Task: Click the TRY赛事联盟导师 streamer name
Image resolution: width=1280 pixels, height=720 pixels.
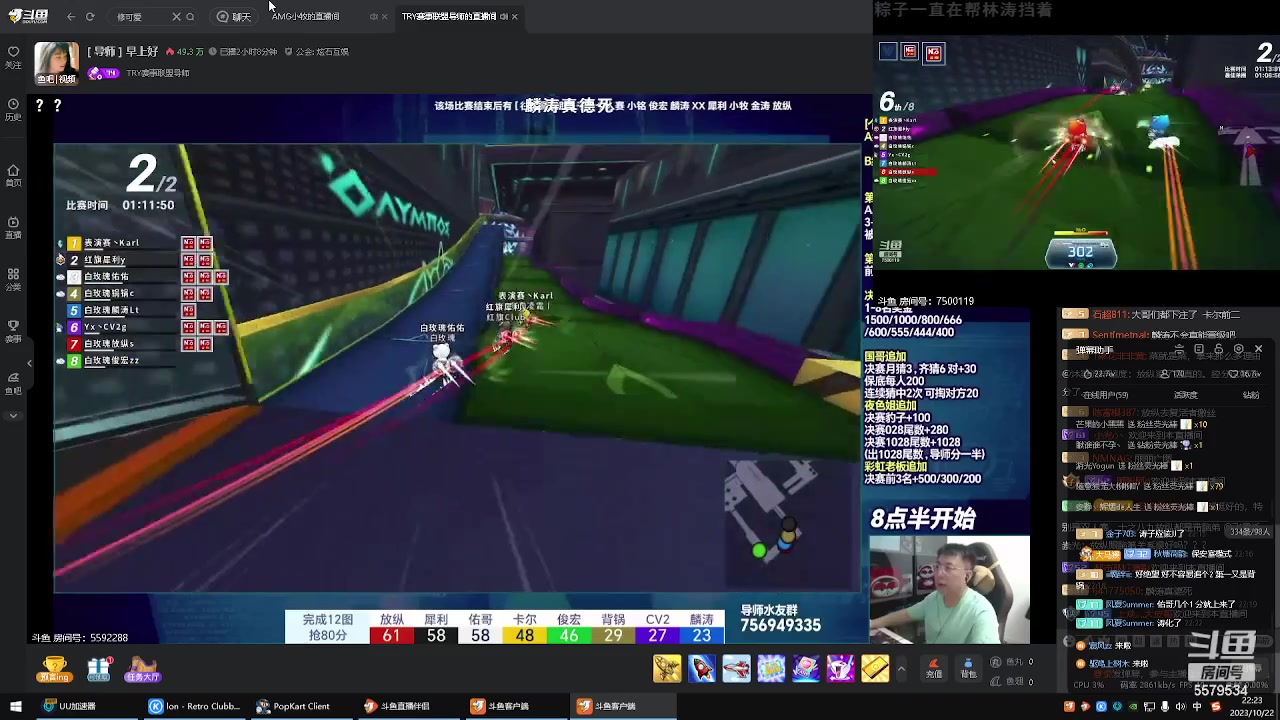Action: coord(158,73)
